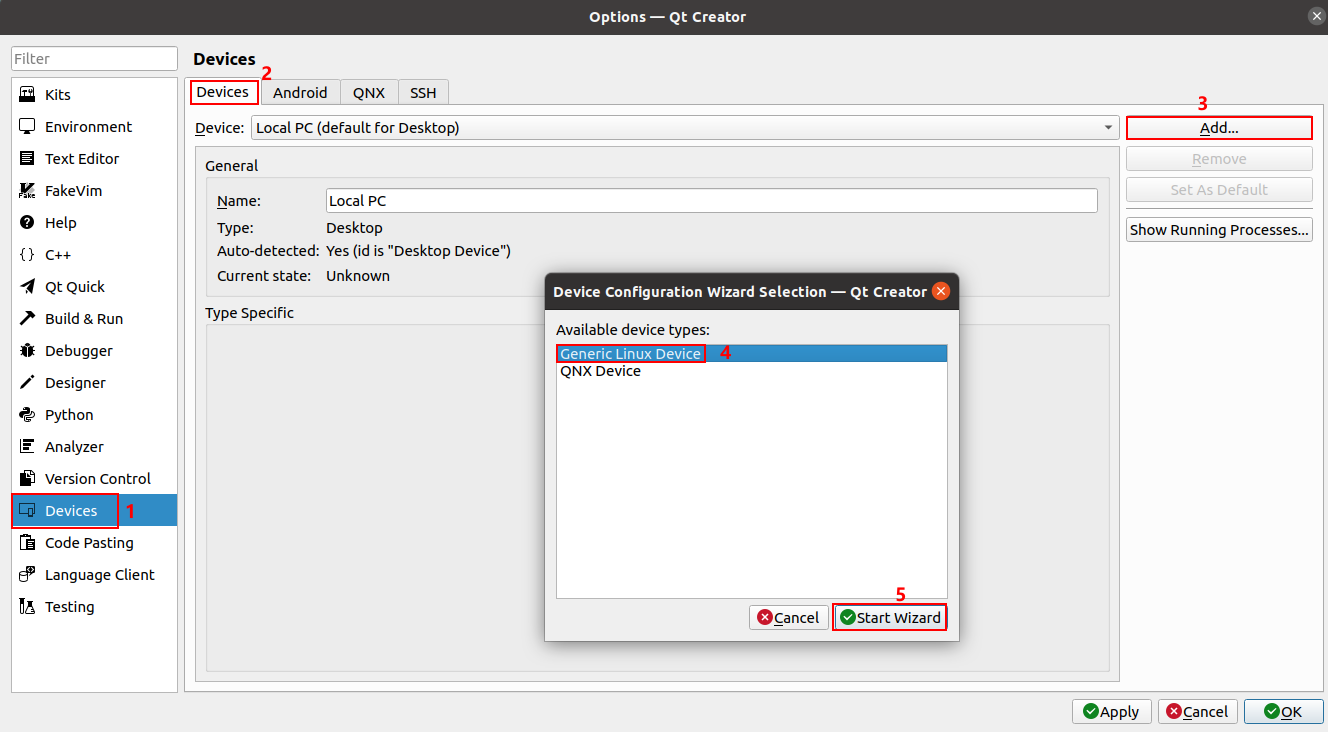Focus the Filter search field

coord(94,59)
